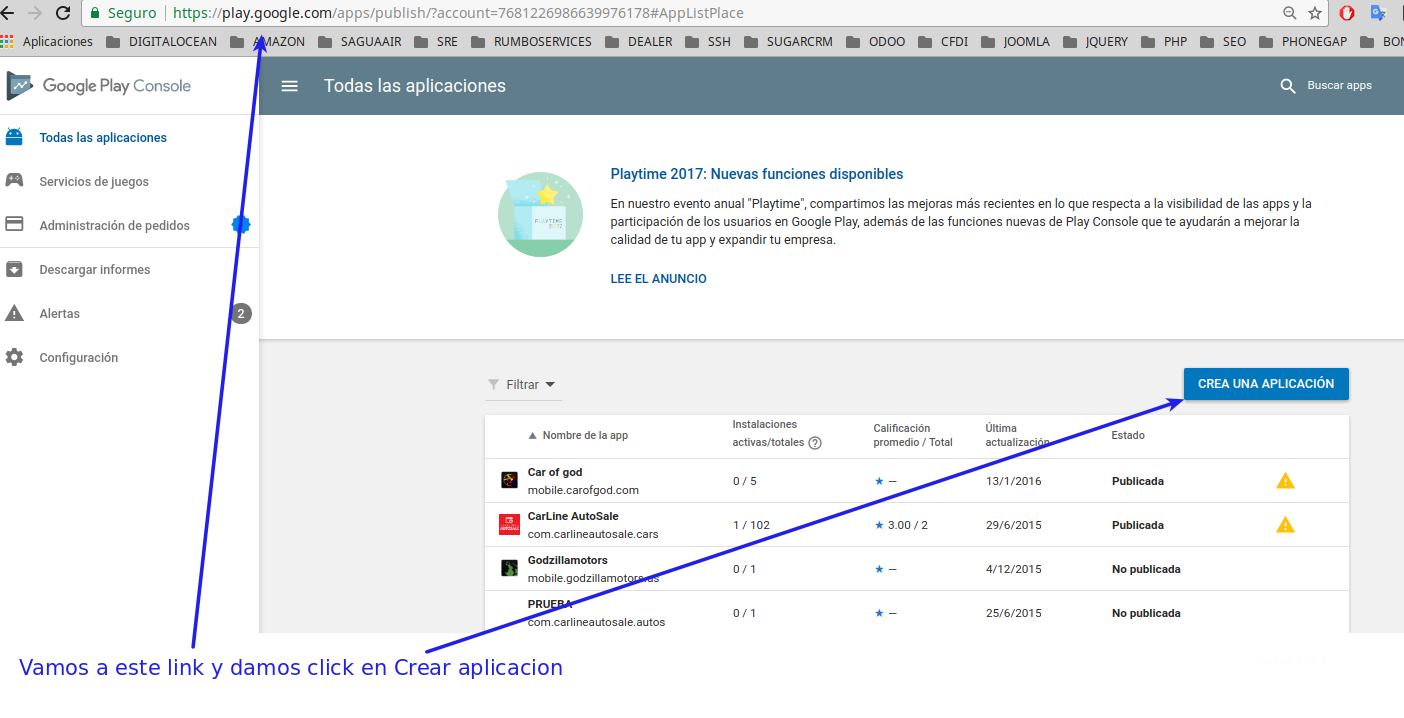Click the Todas las aplicaciones android icon
Viewport: 1404px width, 718px height.
point(14,137)
